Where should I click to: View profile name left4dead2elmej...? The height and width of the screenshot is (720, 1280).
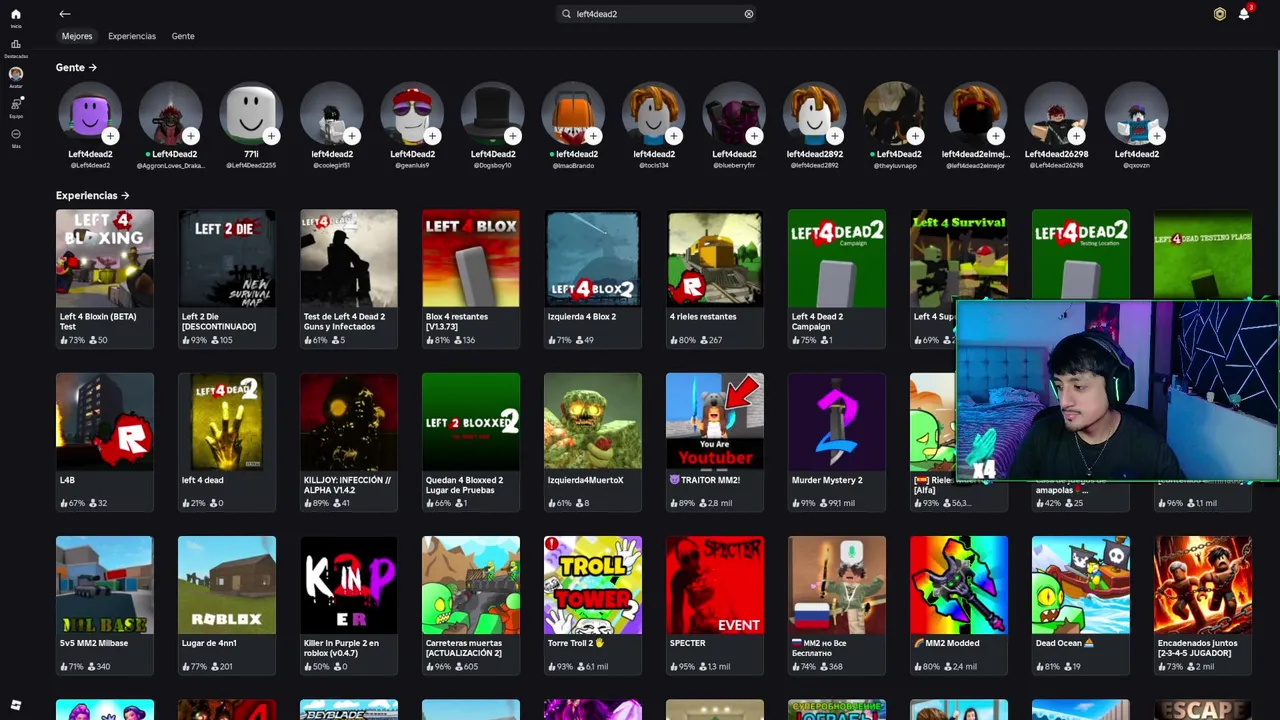976,154
